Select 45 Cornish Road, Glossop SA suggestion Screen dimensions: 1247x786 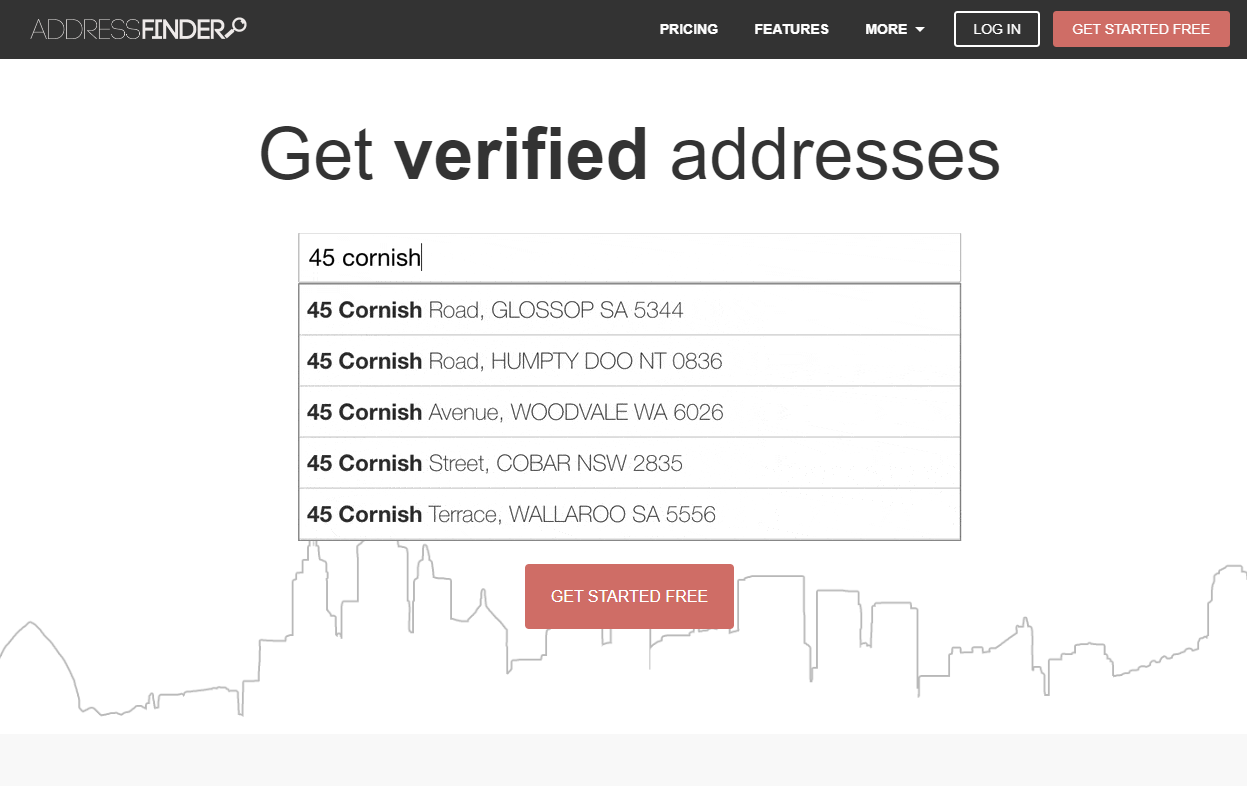click(x=629, y=310)
